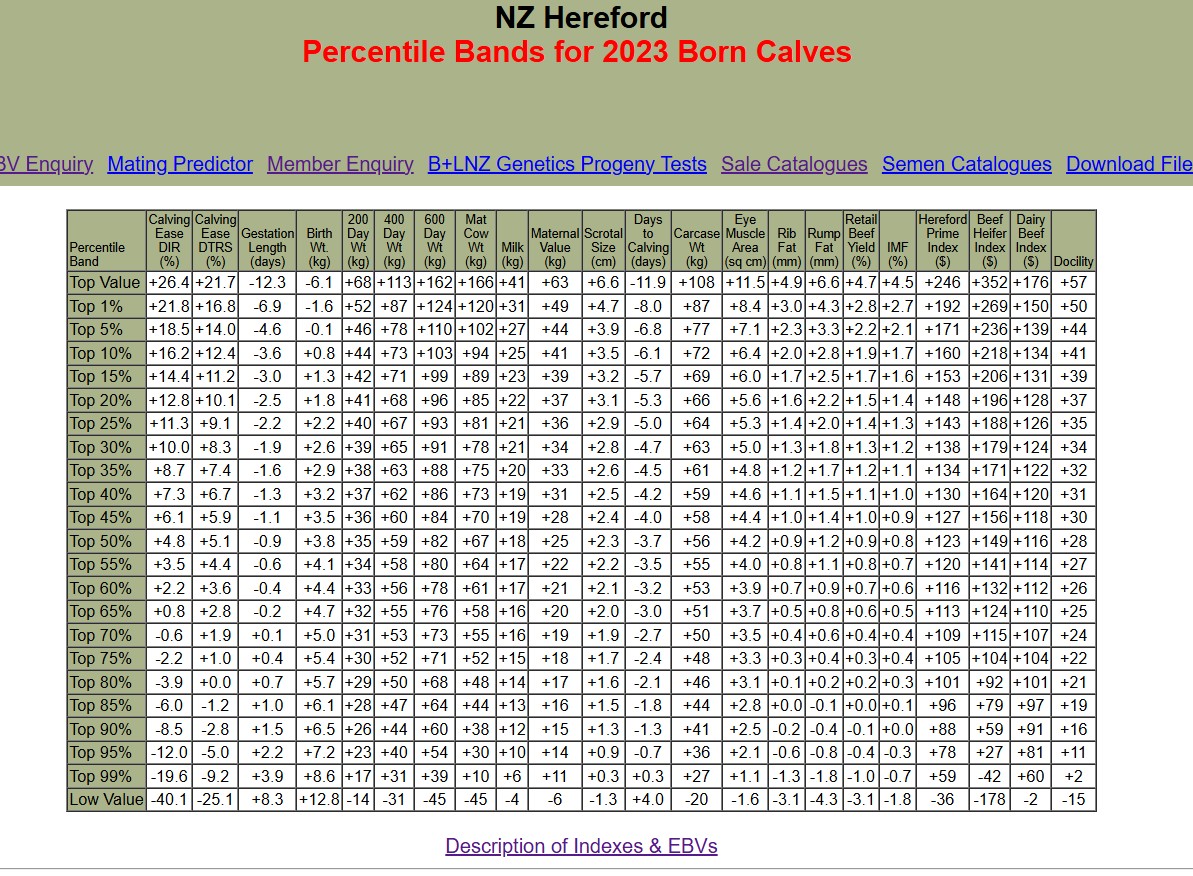Select the Top 5% row label

click(107, 330)
